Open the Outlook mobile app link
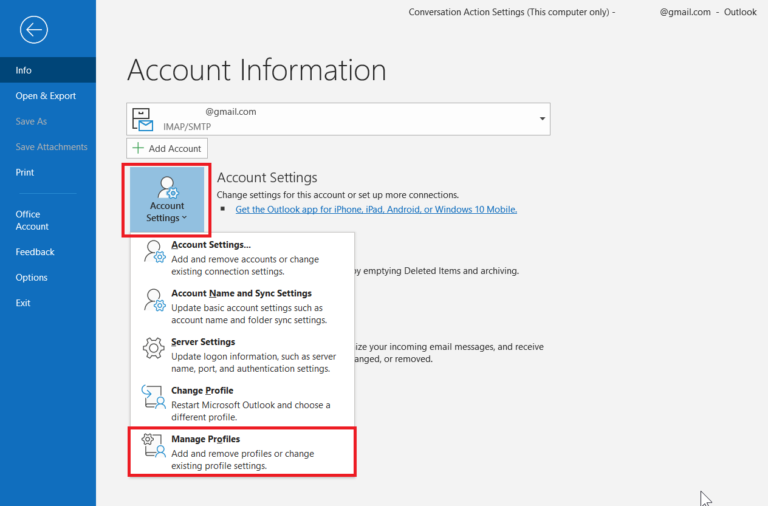The image size is (768, 506). pos(376,209)
